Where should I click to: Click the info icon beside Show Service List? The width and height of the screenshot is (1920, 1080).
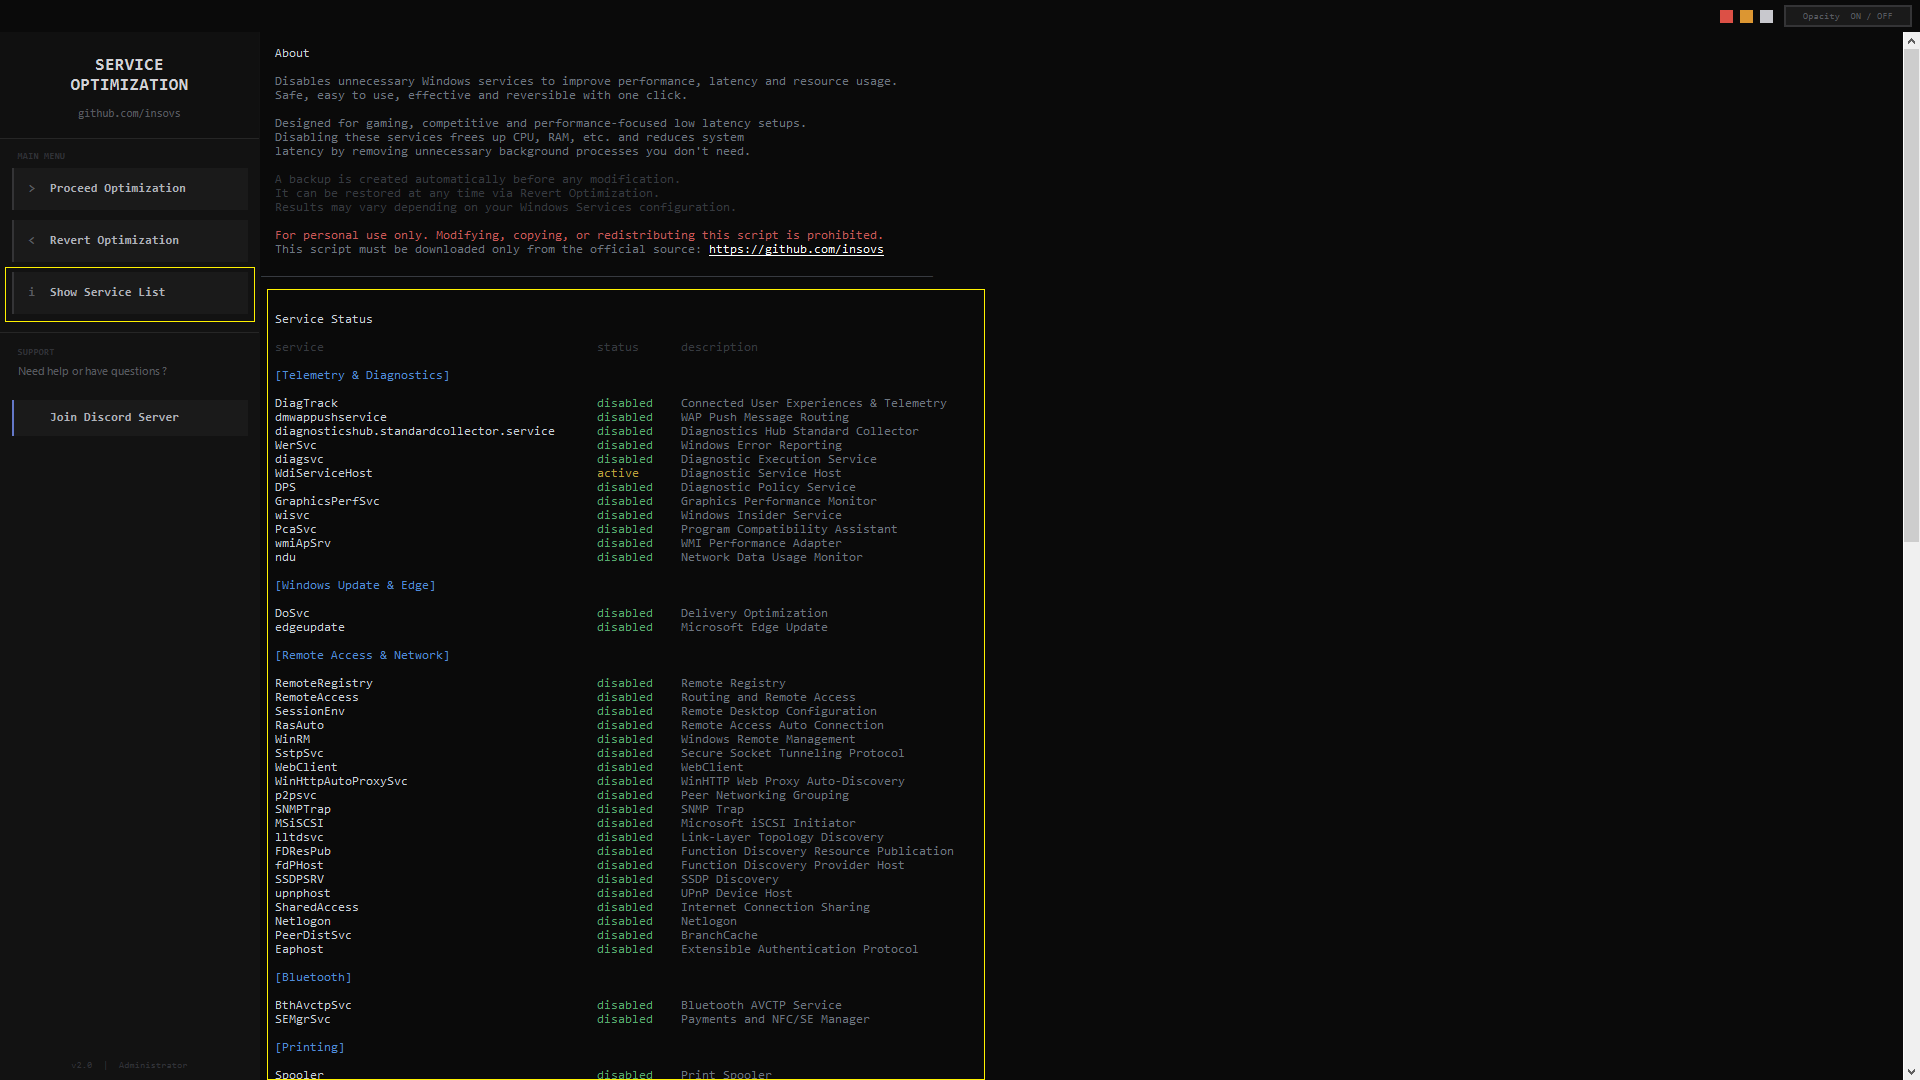pyautogui.click(x=32, y=293)
